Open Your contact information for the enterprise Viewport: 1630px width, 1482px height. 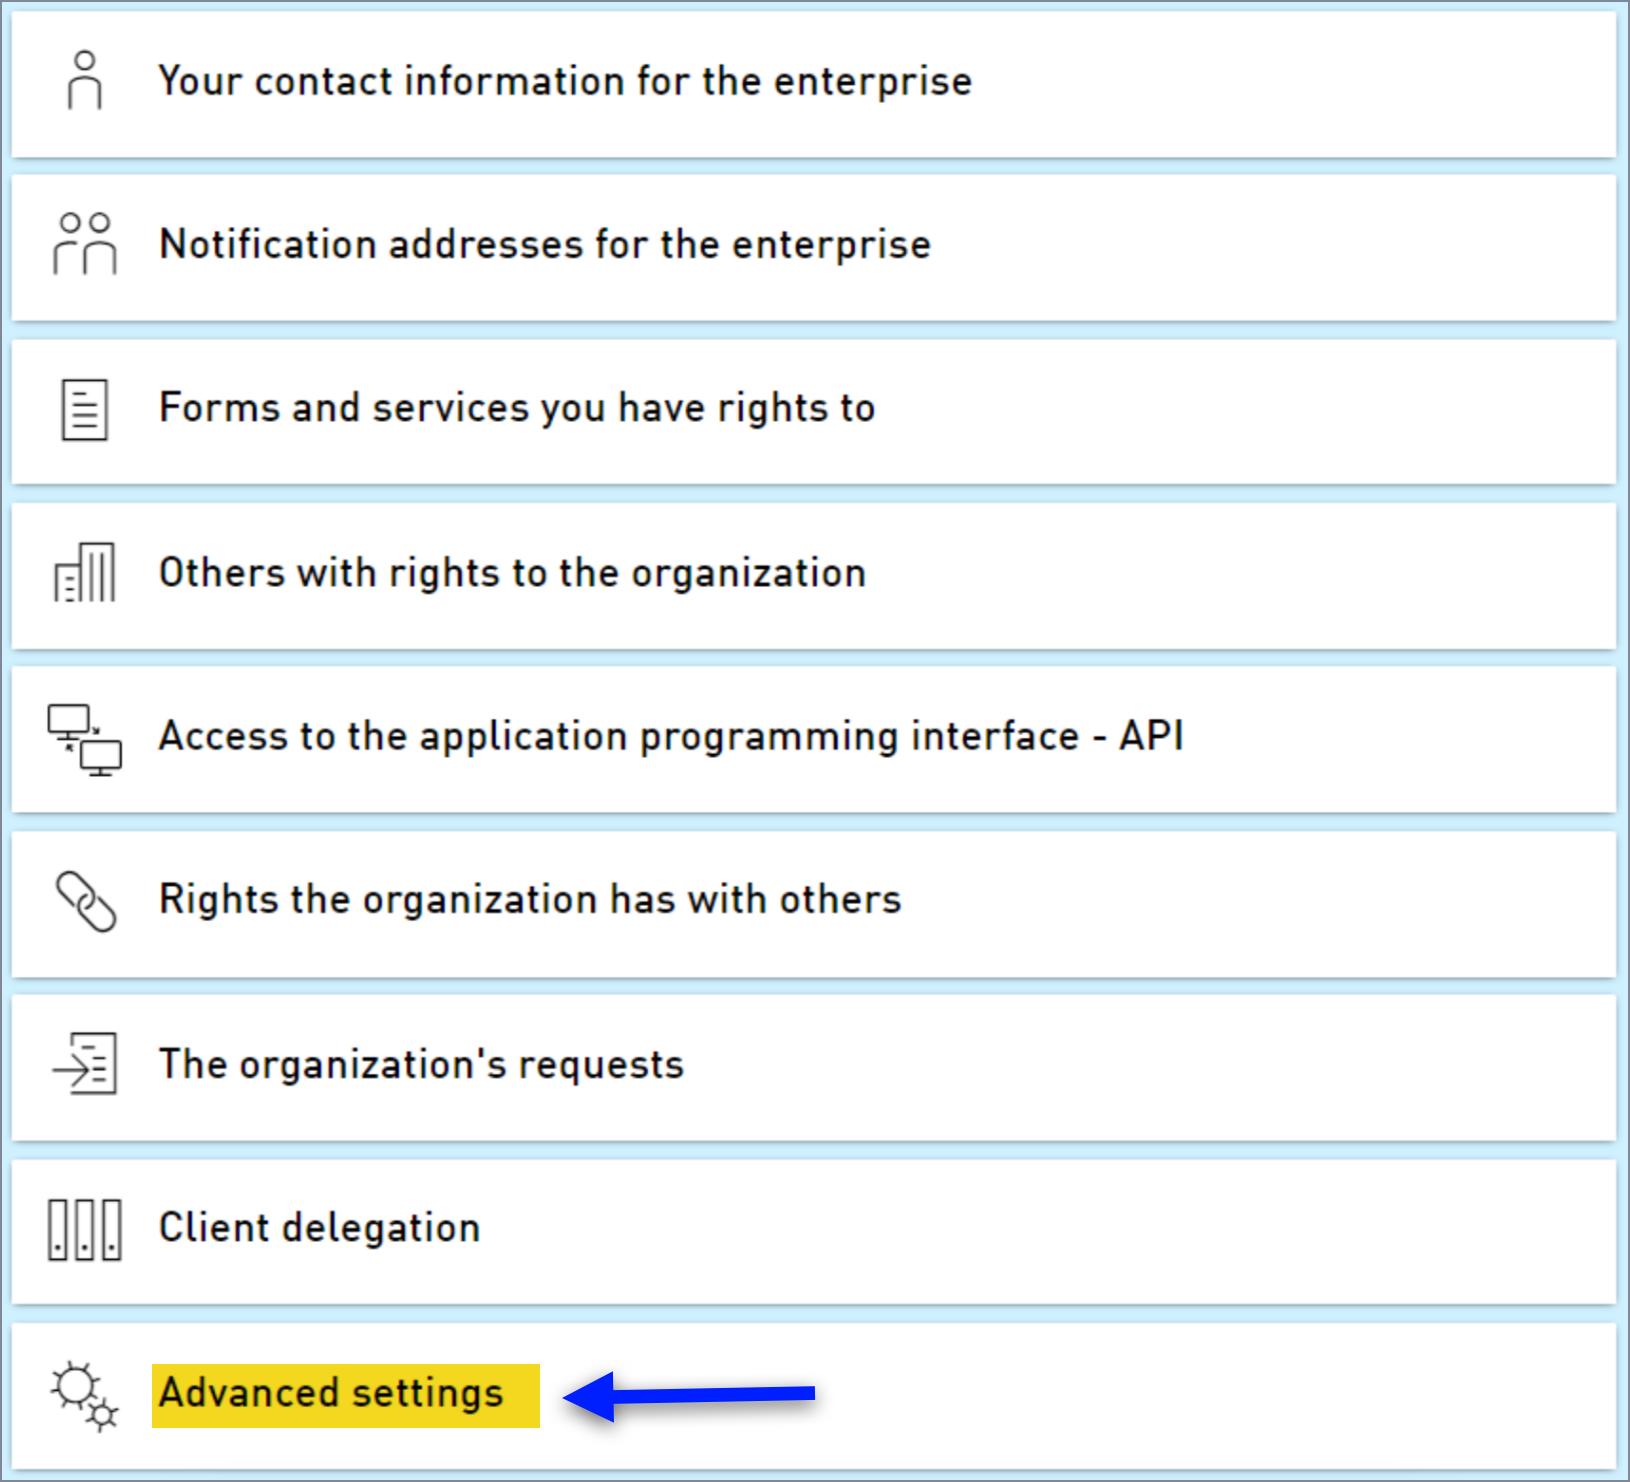563,82
